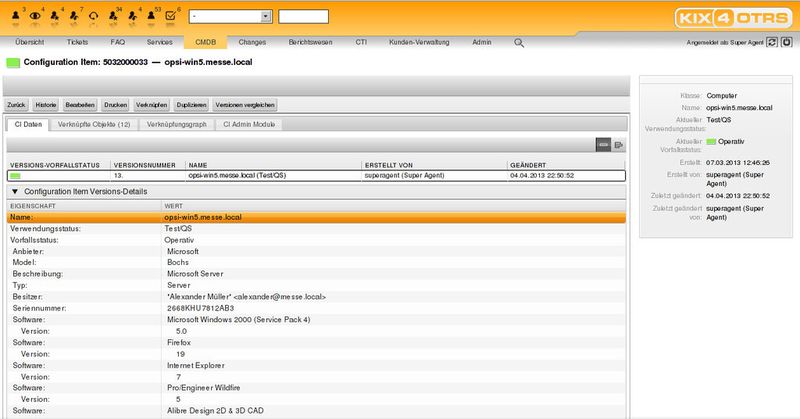Viewport: 800px width, 419px height.
Task: Click the owner value Alexander Müller
Action: [246, 297]
